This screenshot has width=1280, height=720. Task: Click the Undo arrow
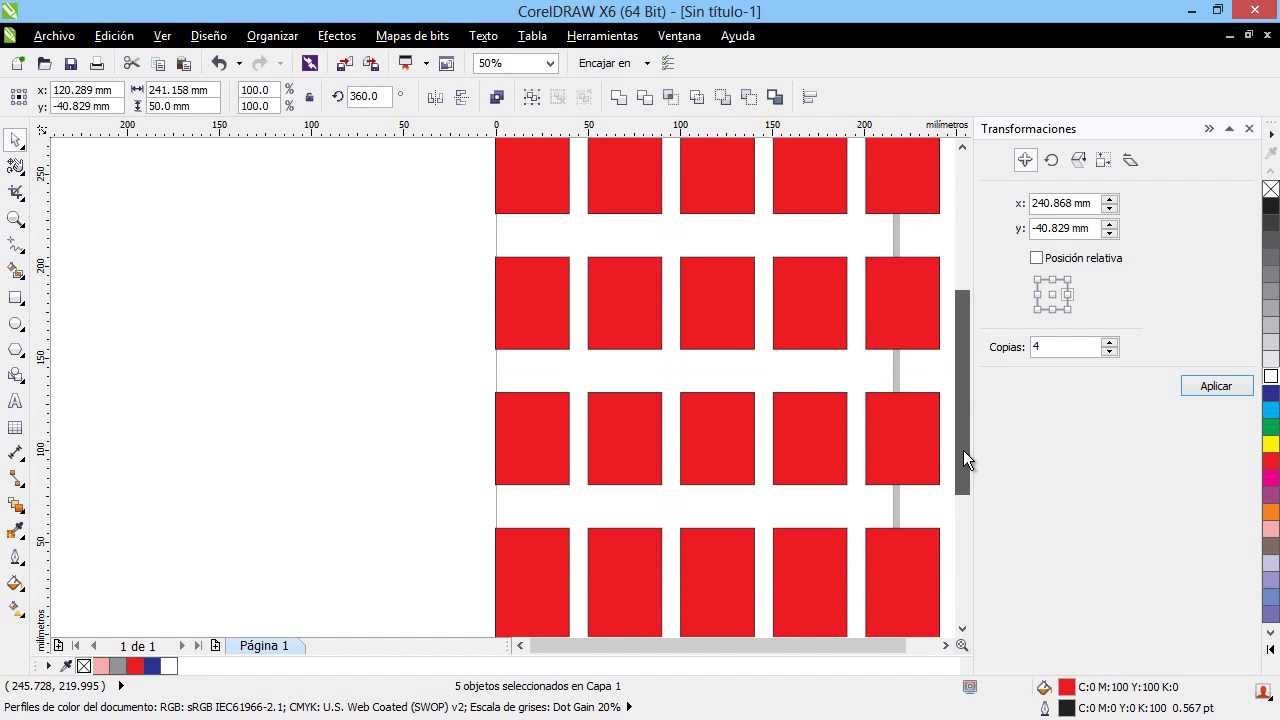point(219,63)
